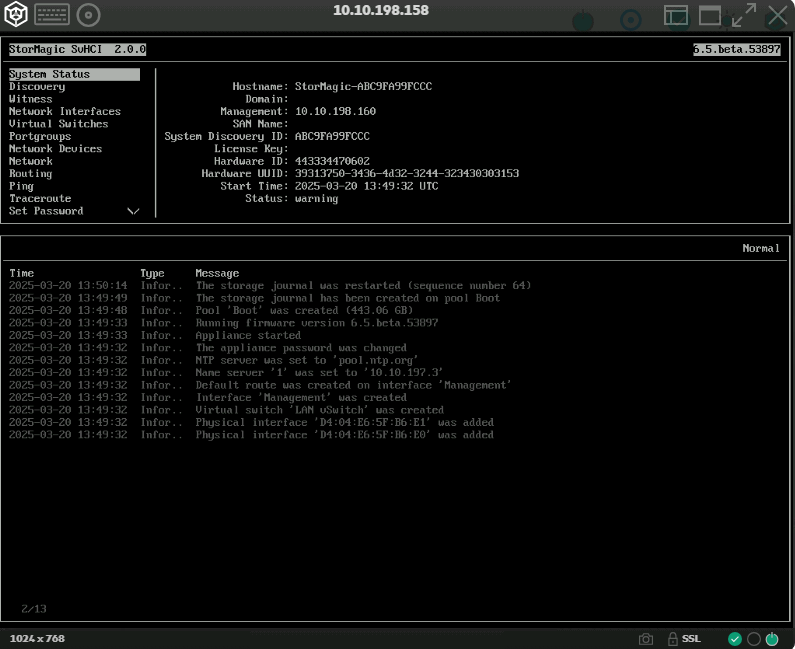Open the Network Interfaces menu entry
Image resolution: width=795 pixels, height=649 pixels.
pyautogui.click(x=65, y=112)
